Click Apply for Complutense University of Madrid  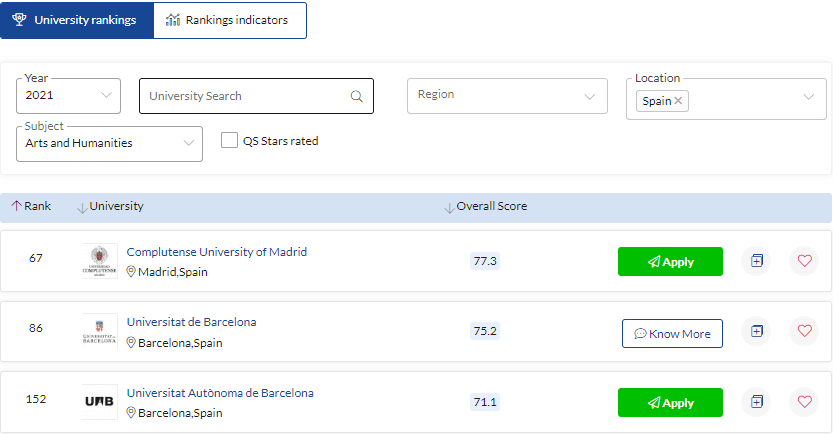click(x=670, y=261)
